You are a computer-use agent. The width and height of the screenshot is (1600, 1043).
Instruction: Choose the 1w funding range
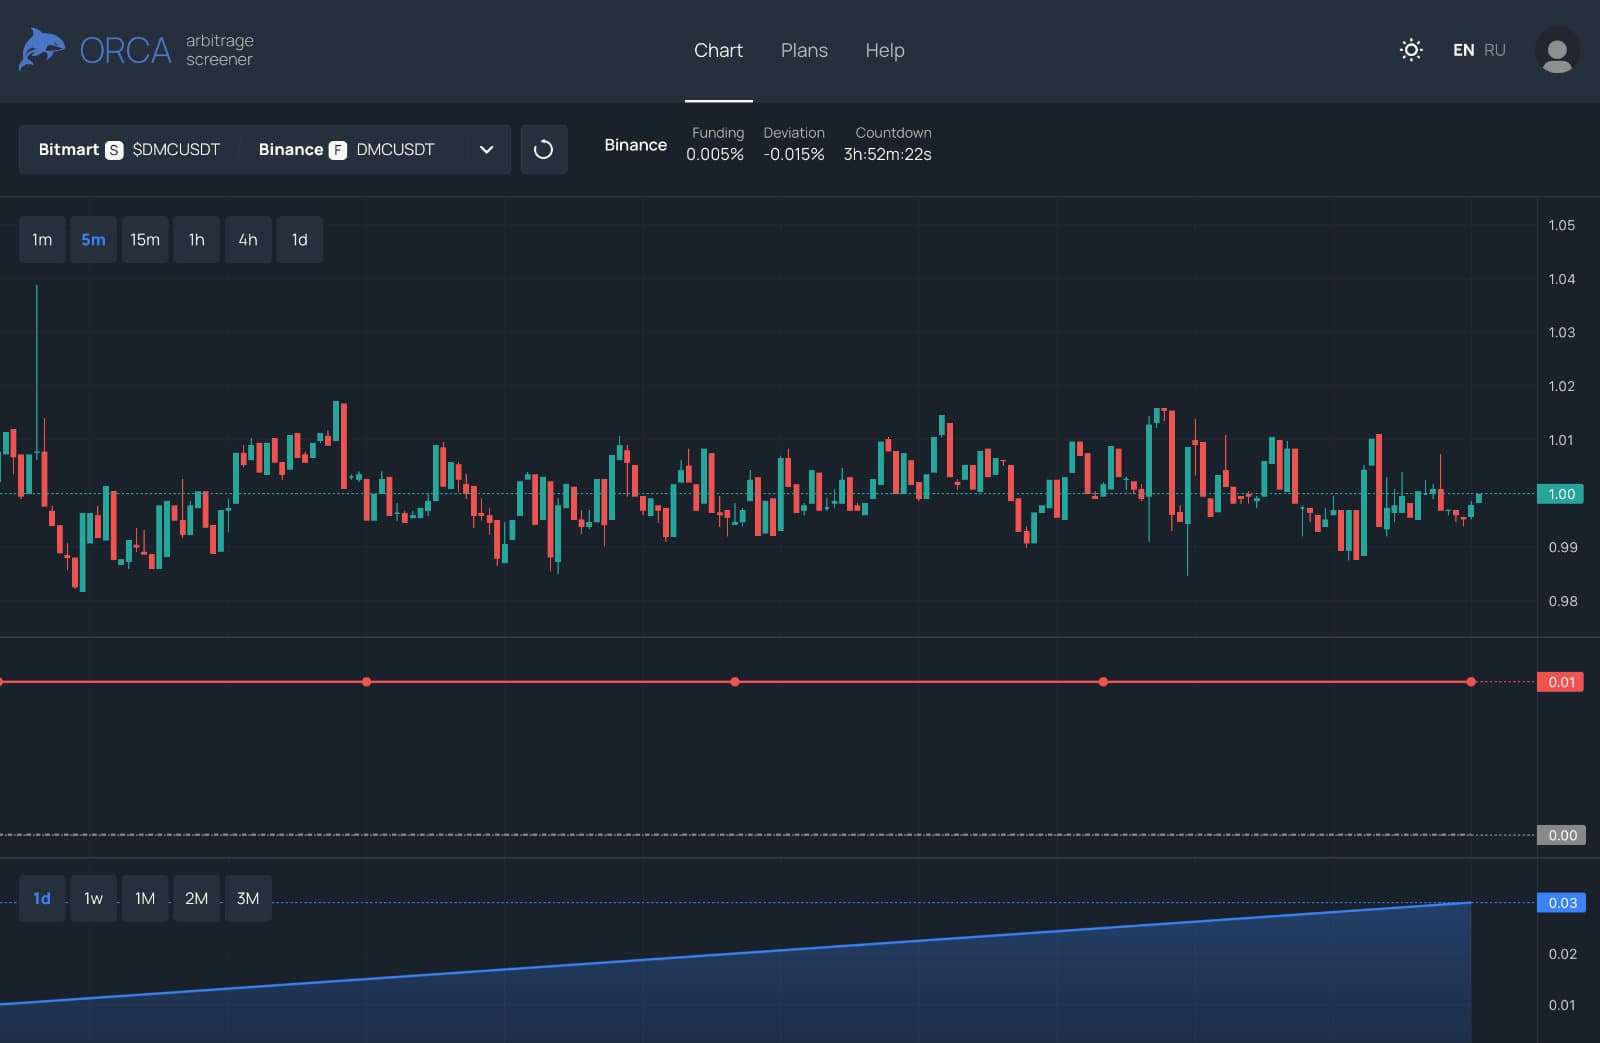[x=93, y=898]
